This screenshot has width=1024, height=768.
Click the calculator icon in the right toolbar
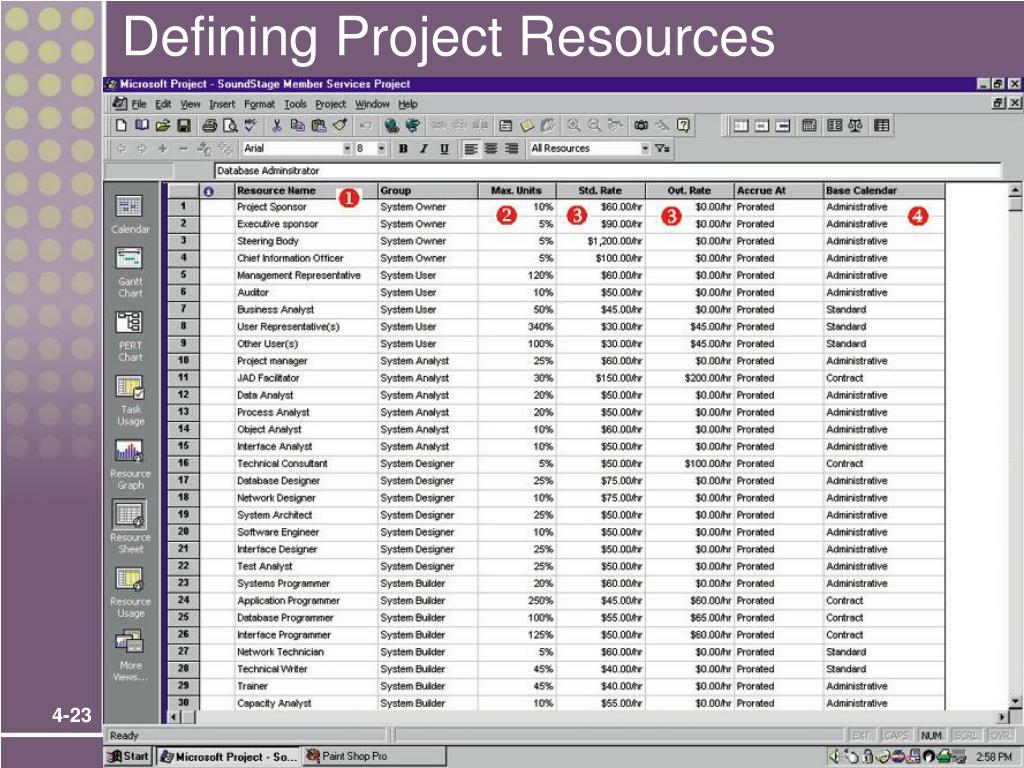tap(809, 125)
